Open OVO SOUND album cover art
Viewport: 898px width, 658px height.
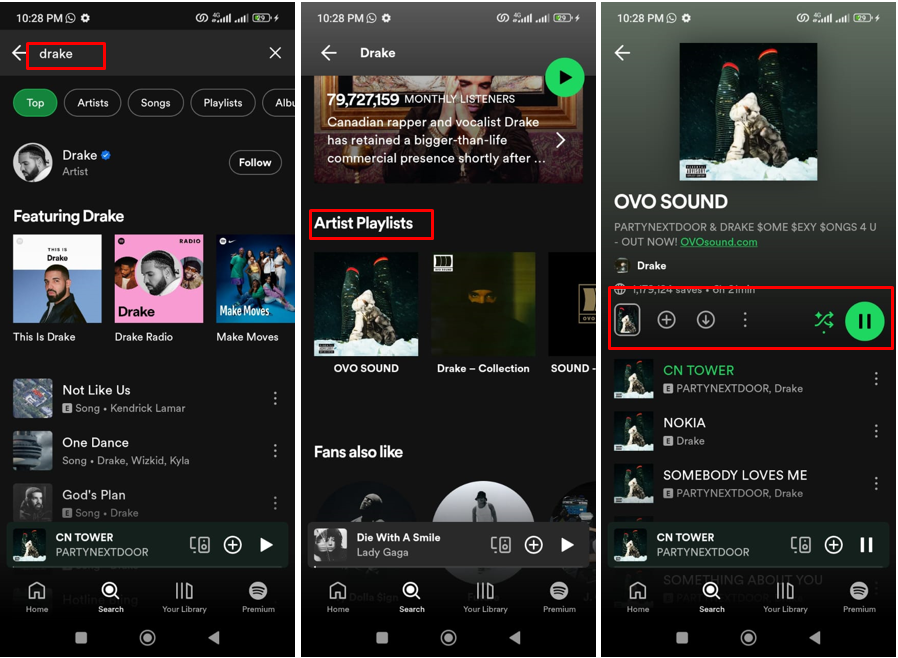pyautogui.click(x=748, y=112)
